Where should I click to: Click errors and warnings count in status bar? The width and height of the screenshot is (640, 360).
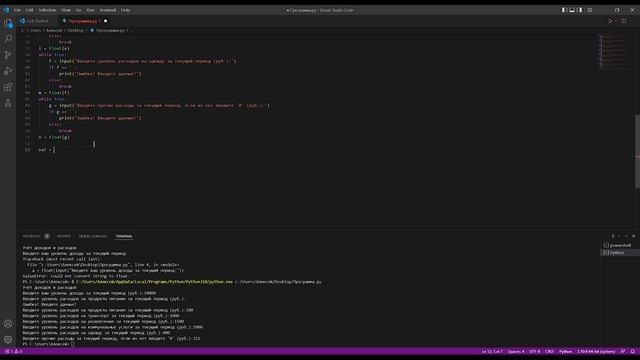(x=13, y=351)
